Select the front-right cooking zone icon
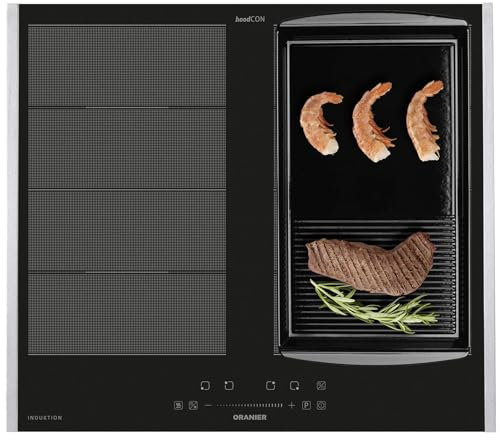 pos(294,386)
